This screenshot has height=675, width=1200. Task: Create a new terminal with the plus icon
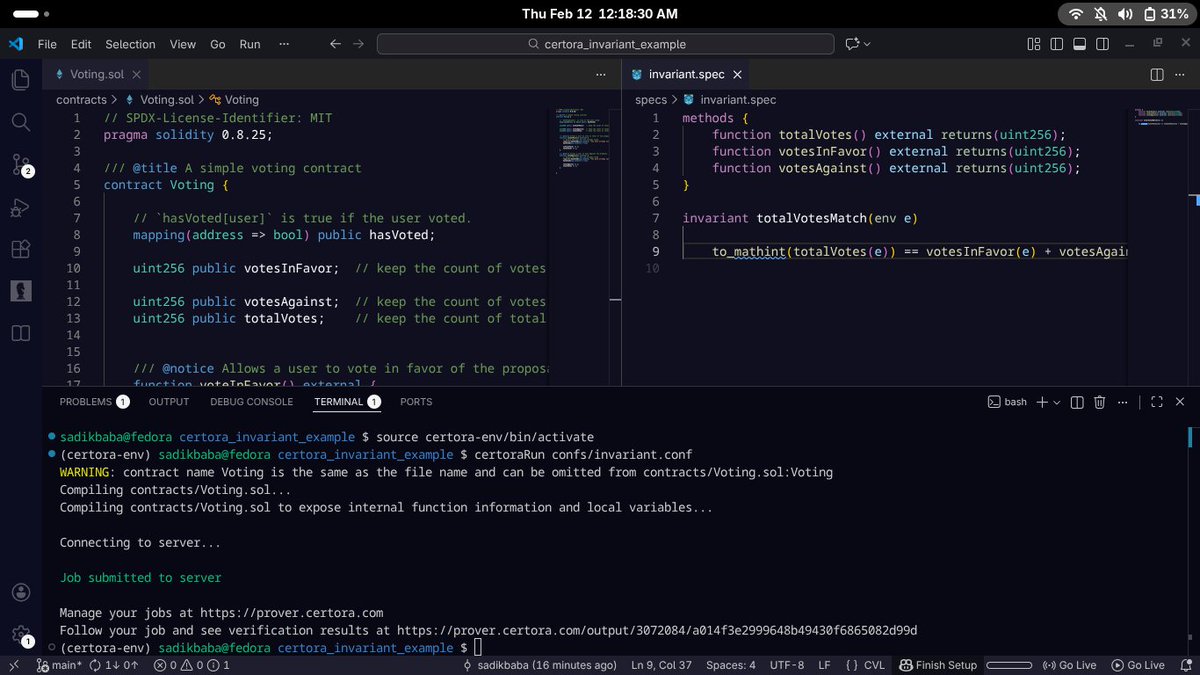coord(1041,402)
